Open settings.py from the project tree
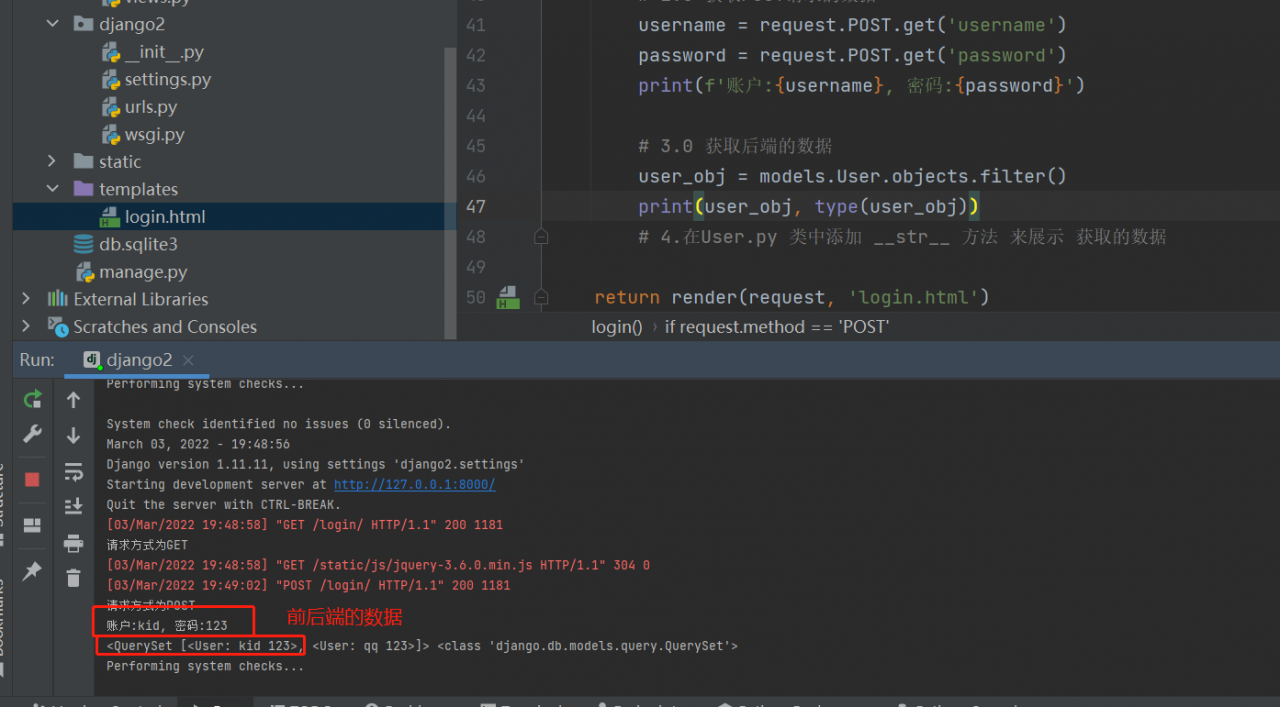Screen dimensions: 1280x707 (x=168, y=79)
